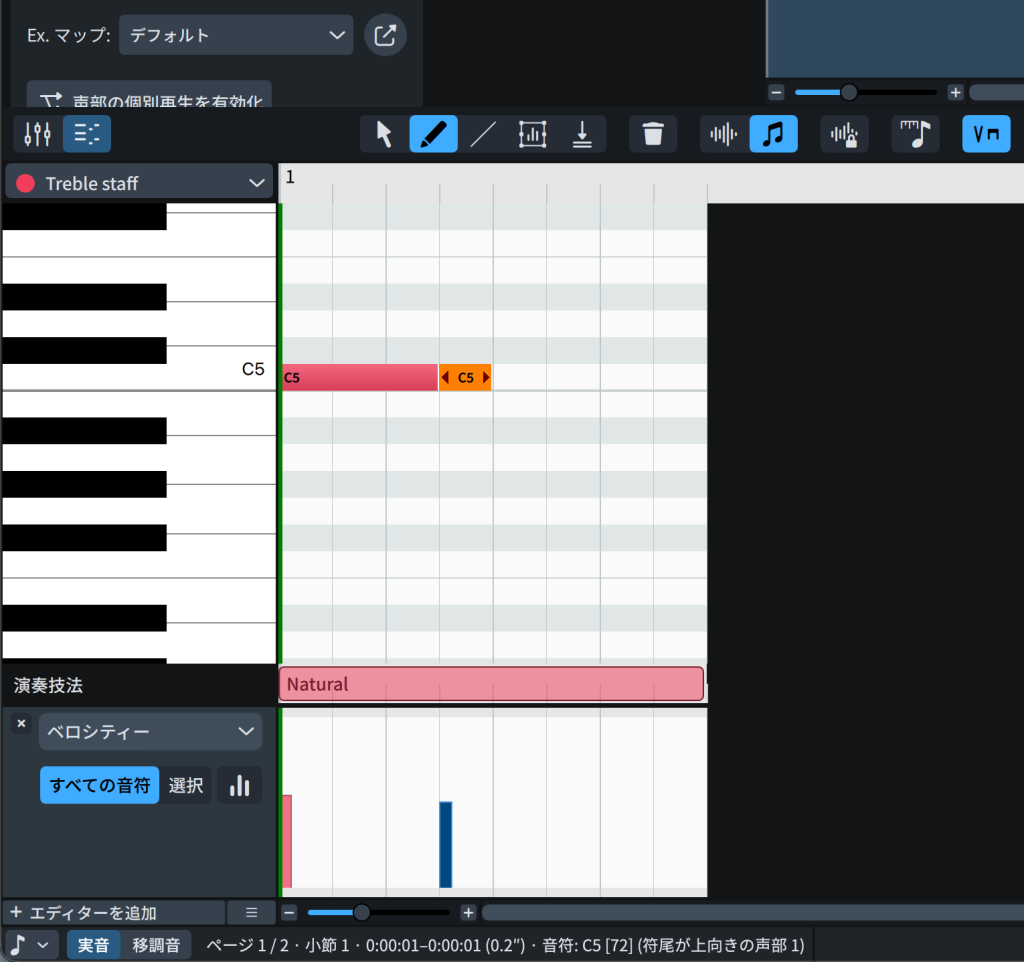
Task: Open the Treble staff dropdown
Action: [139, 183]
